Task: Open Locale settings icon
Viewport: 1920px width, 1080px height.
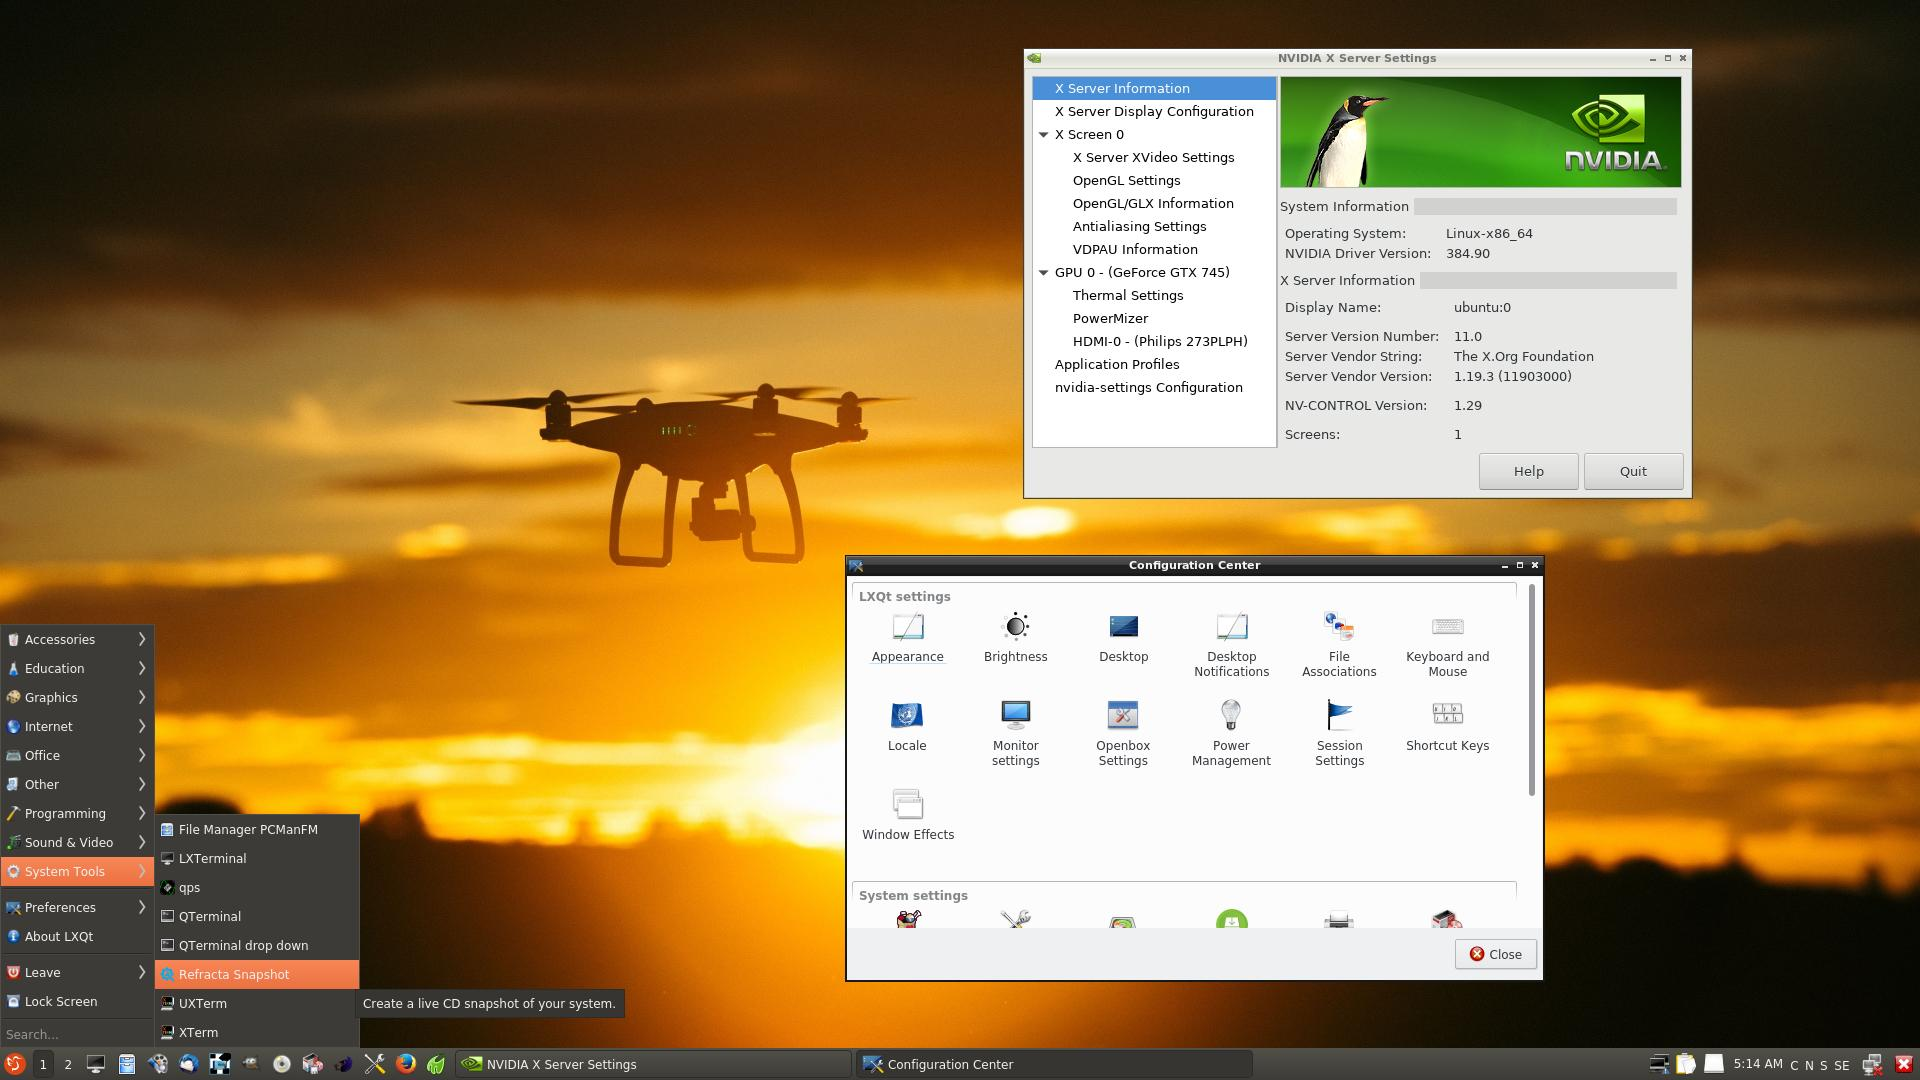Action: (907, 727)
